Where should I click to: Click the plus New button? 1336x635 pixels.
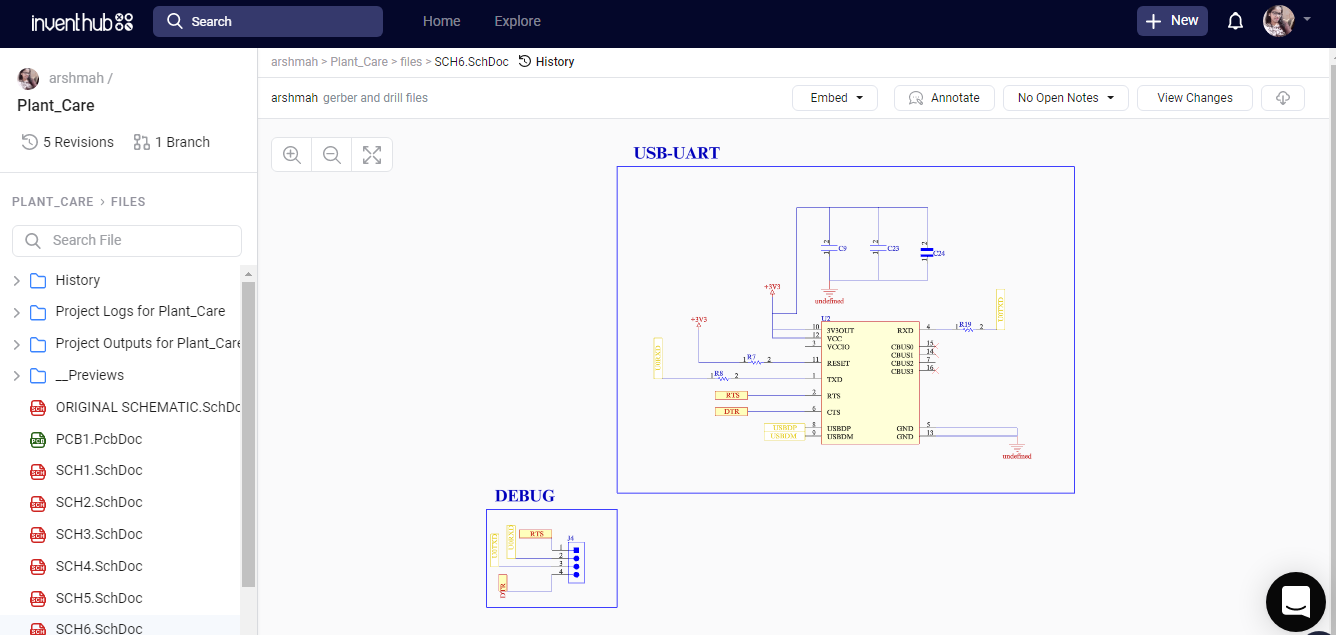tap(1172, 21)
